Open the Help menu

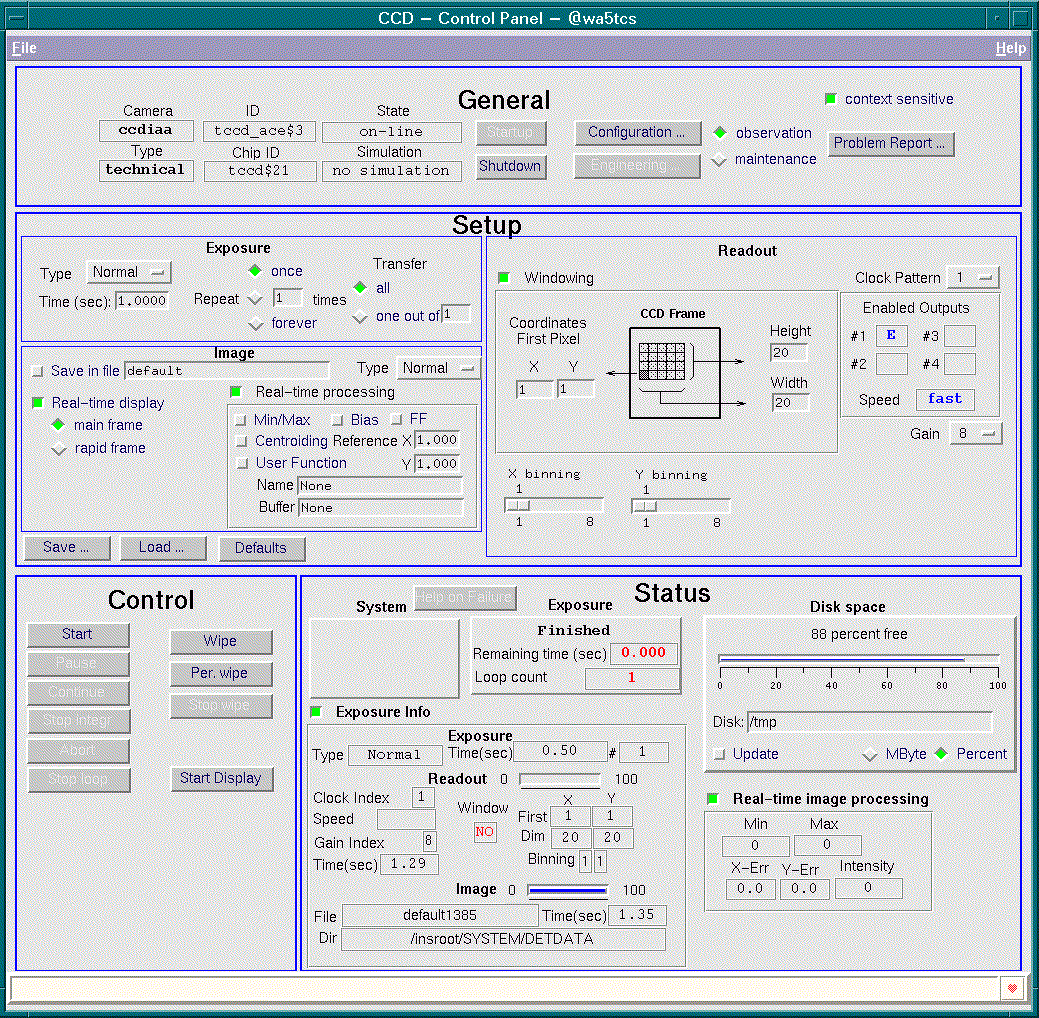(x=1010, y=48)
